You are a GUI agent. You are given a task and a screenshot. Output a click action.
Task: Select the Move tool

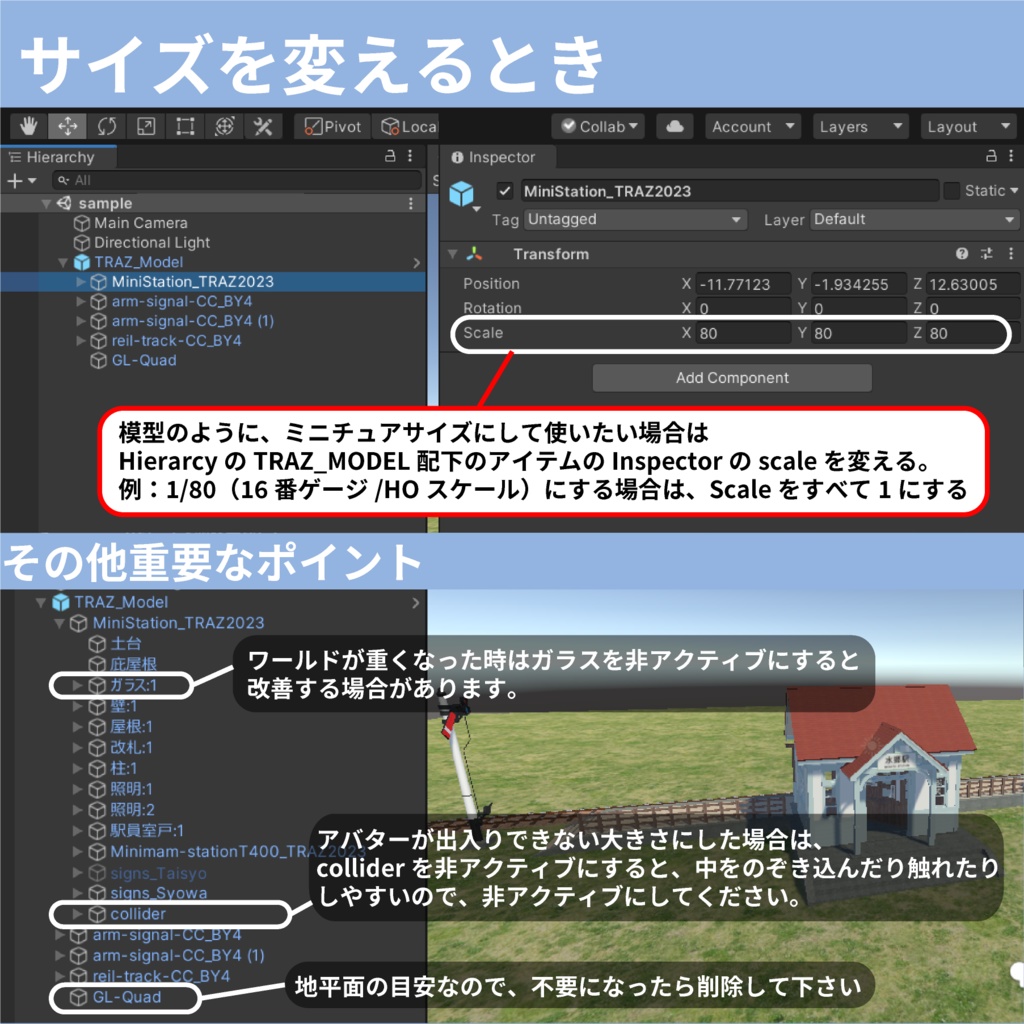click(x=67, y=126)
